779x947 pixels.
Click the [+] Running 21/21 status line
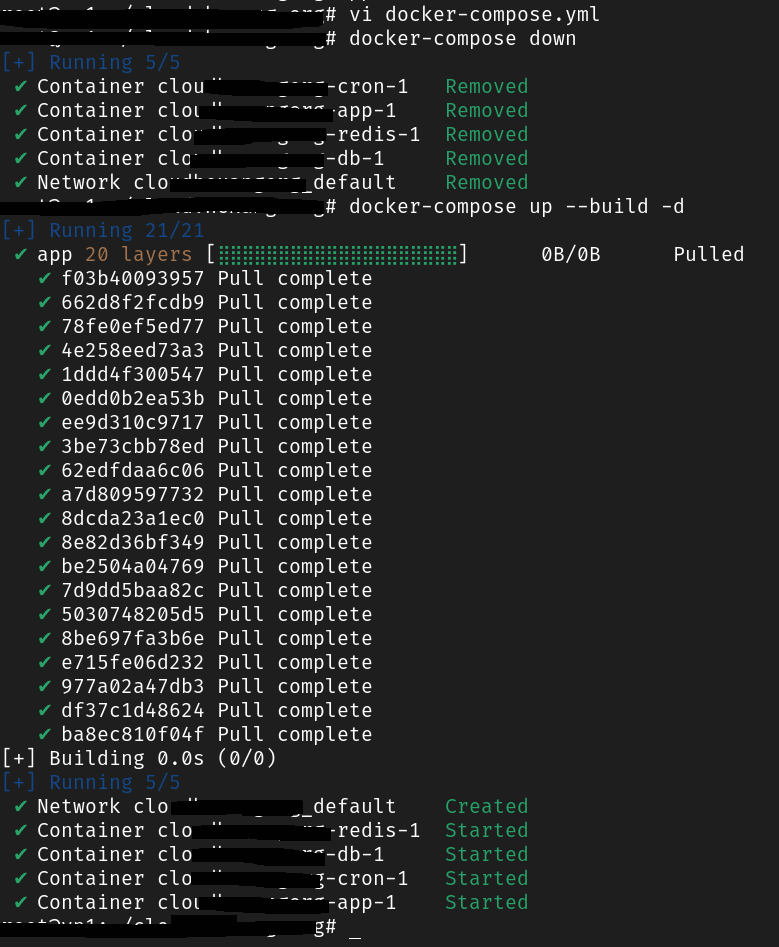click(x=103, y=230)
